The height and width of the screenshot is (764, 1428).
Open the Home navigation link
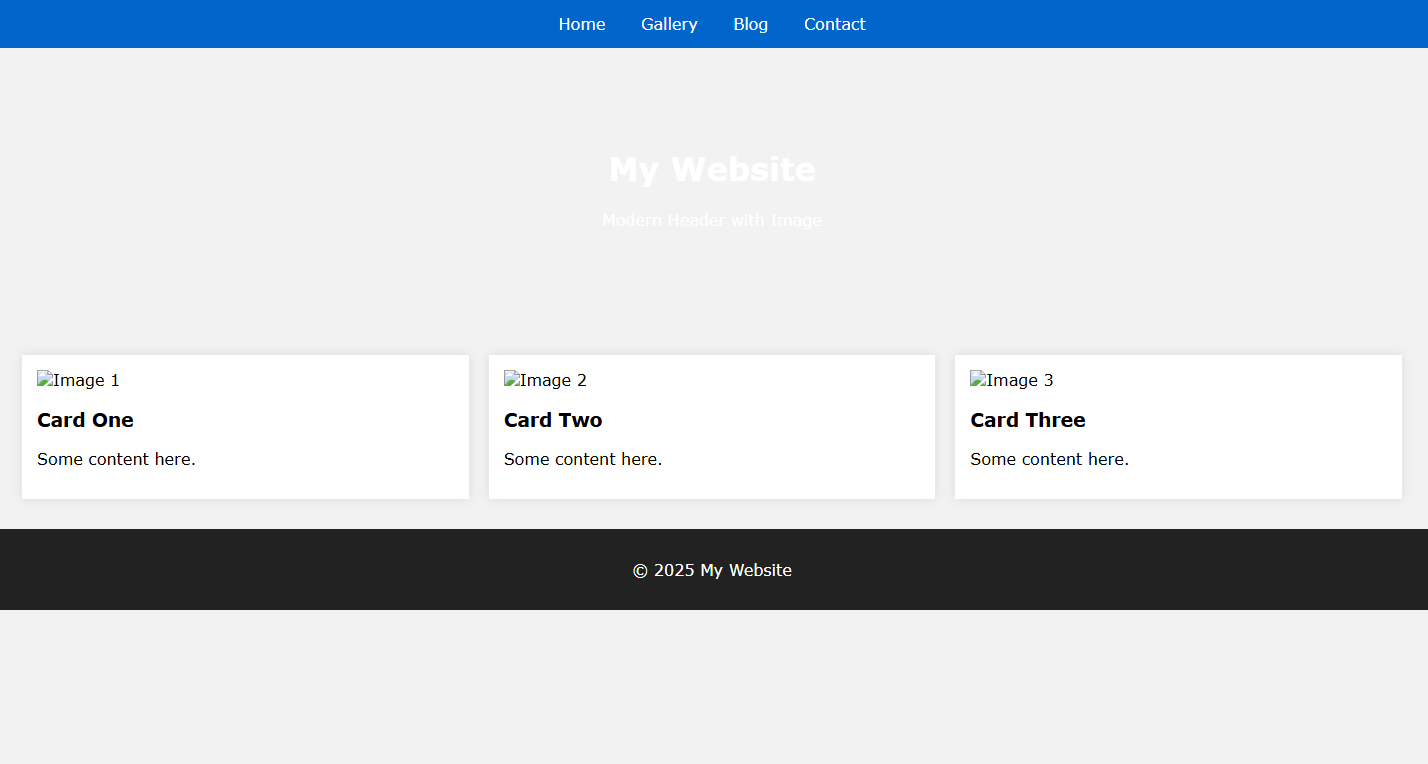tap(581, 24)
